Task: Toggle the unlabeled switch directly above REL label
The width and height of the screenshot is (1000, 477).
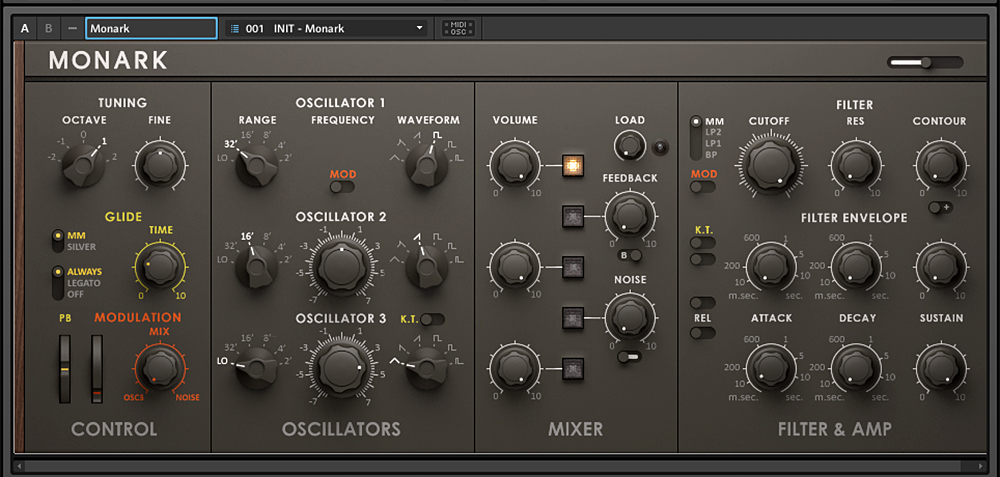Action: click(702, 302)
